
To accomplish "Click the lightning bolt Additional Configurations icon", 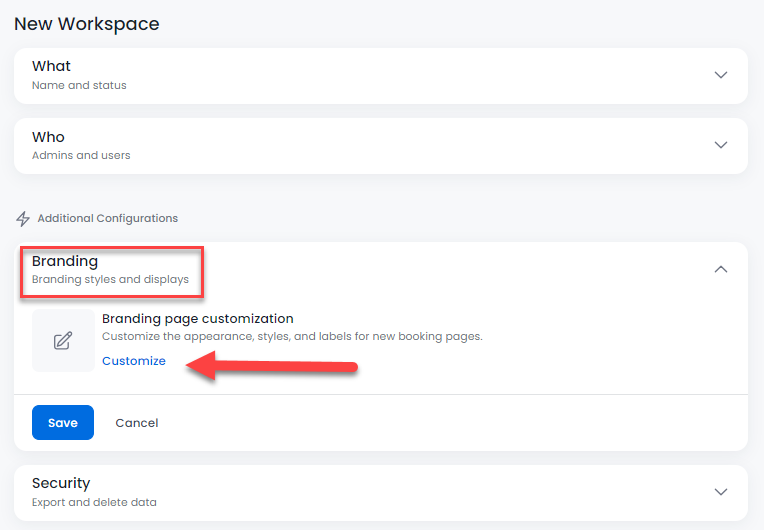I will coord(23,219).
